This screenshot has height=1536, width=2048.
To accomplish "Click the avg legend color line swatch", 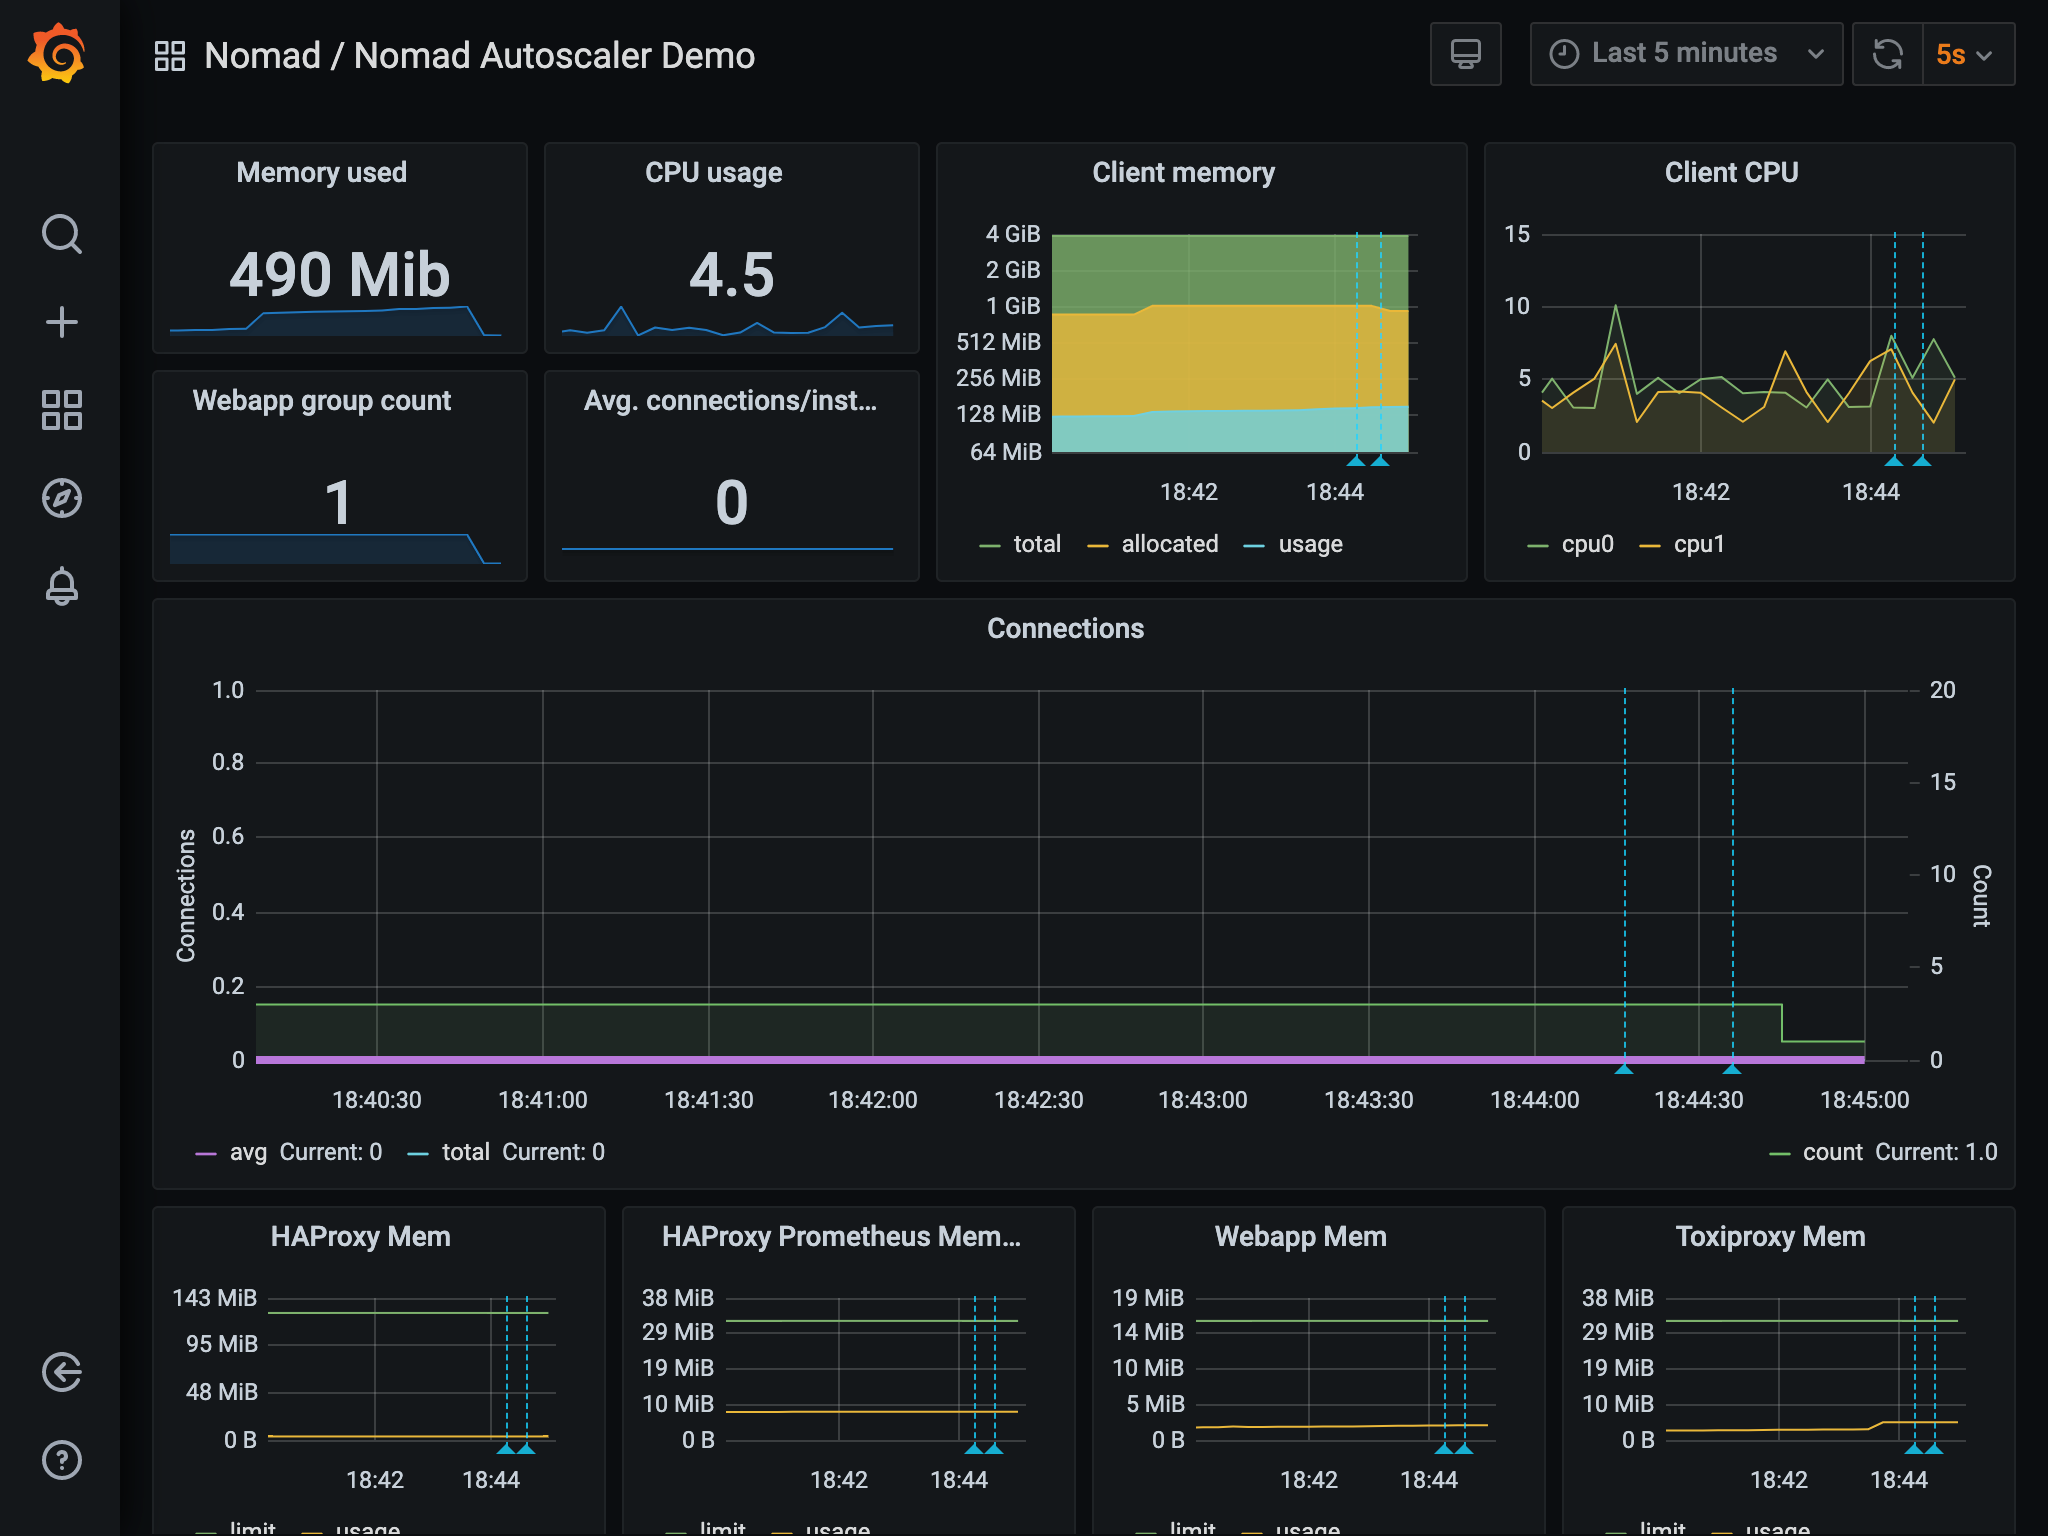I will point(206,1153).
